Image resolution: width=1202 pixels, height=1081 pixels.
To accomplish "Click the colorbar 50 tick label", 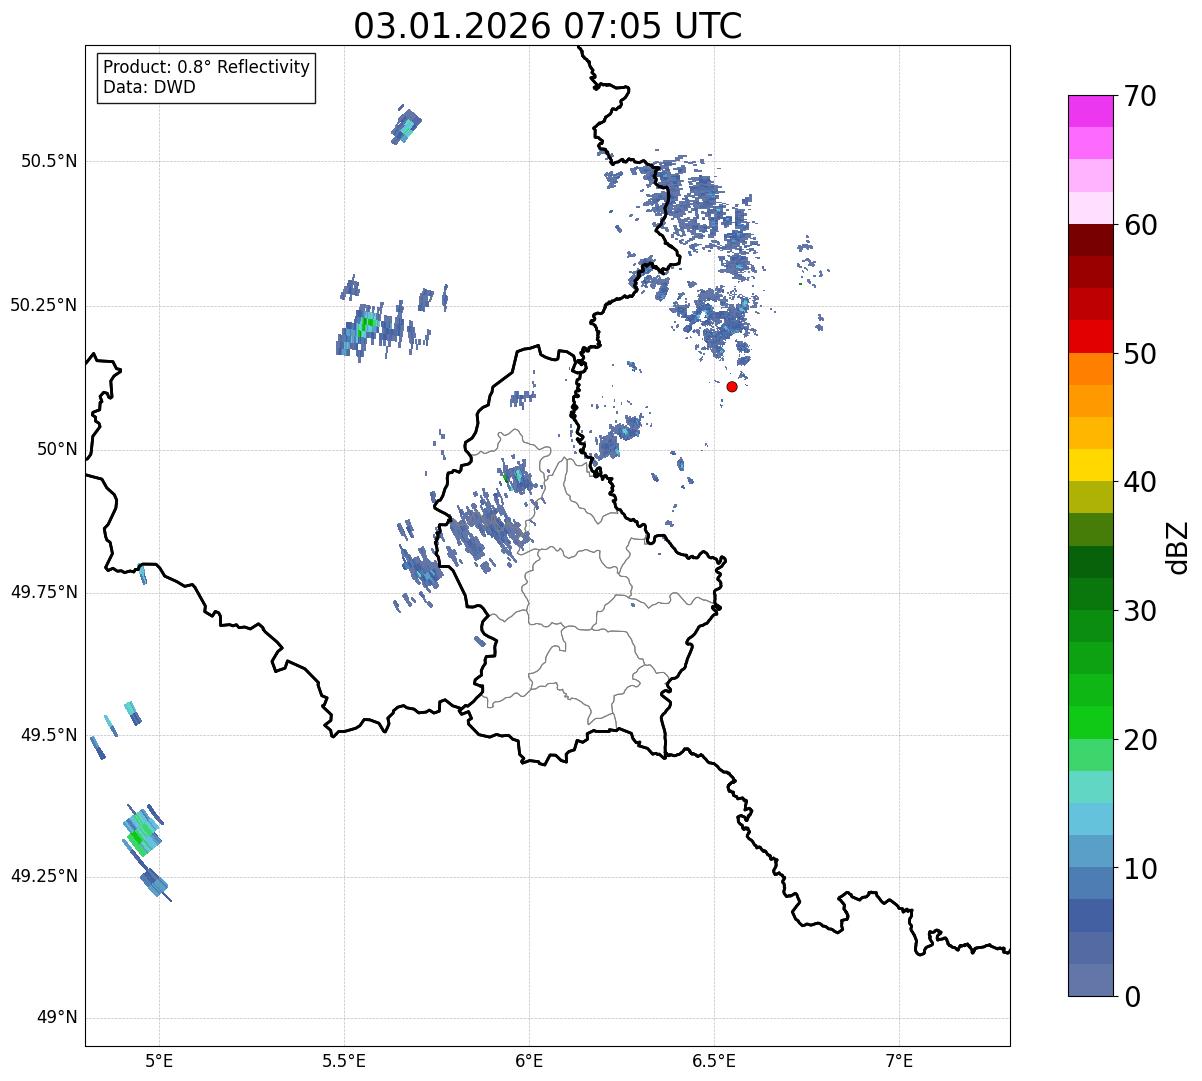I will (1141, 354).
